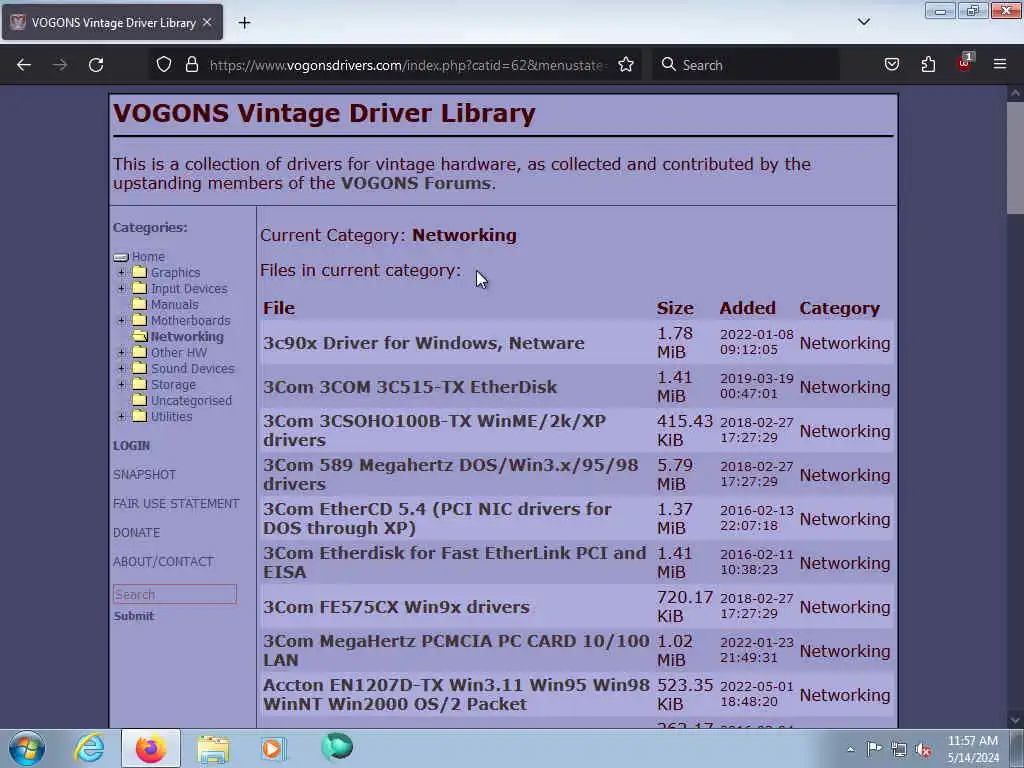Open the FAIR USE STATEMENT page
Viewport: 1024px width, 768px height.
pyautogui.click(x=176, y=504)
